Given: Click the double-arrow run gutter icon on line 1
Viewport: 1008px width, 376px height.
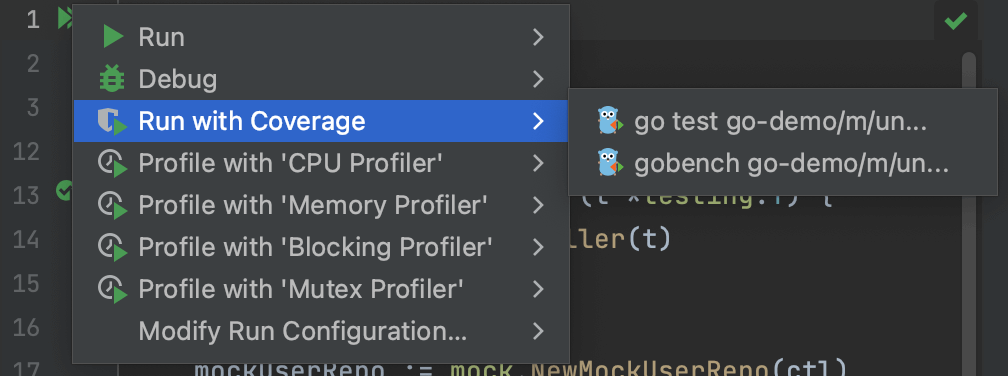Looking at the screenshot, I should (66, 18).
